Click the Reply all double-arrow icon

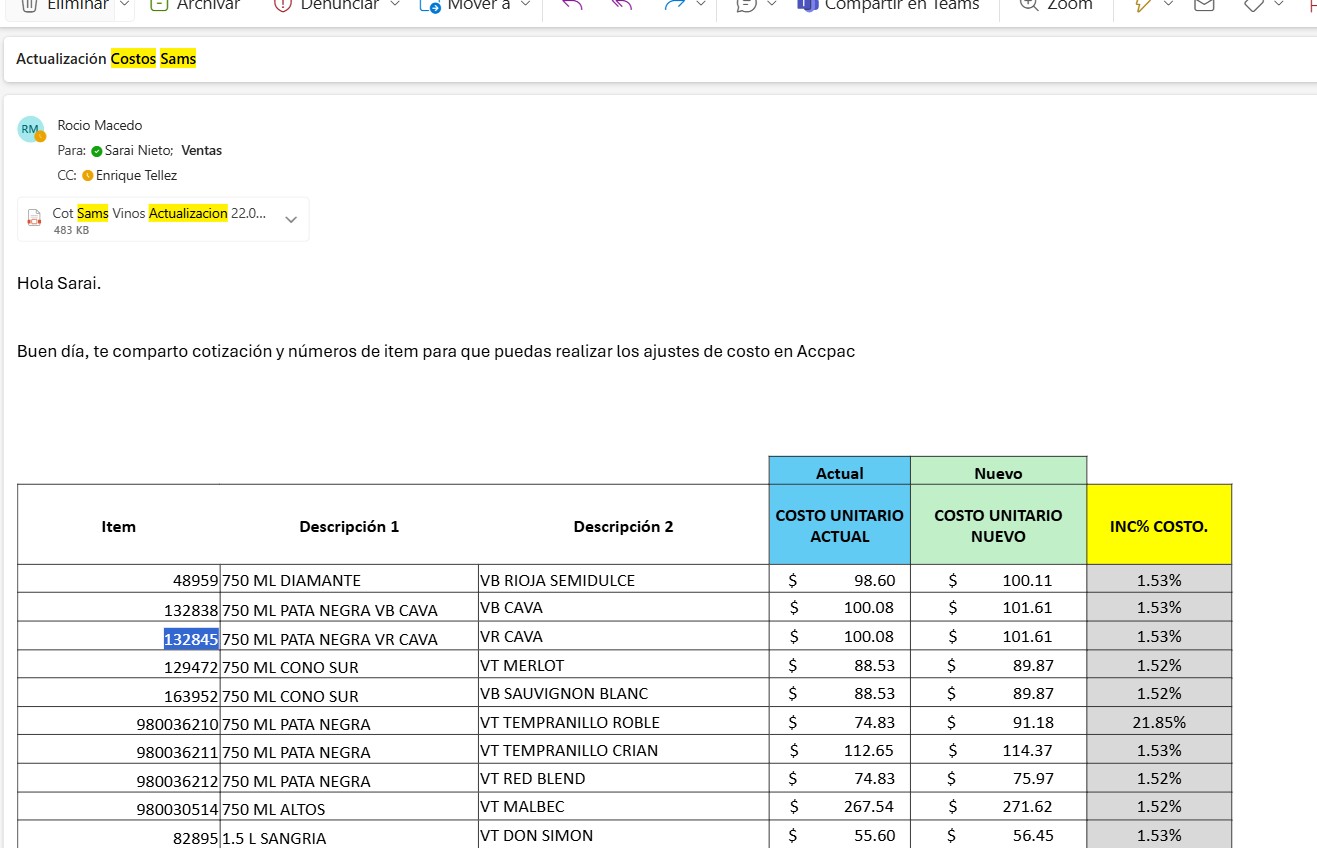coord(621,5)
